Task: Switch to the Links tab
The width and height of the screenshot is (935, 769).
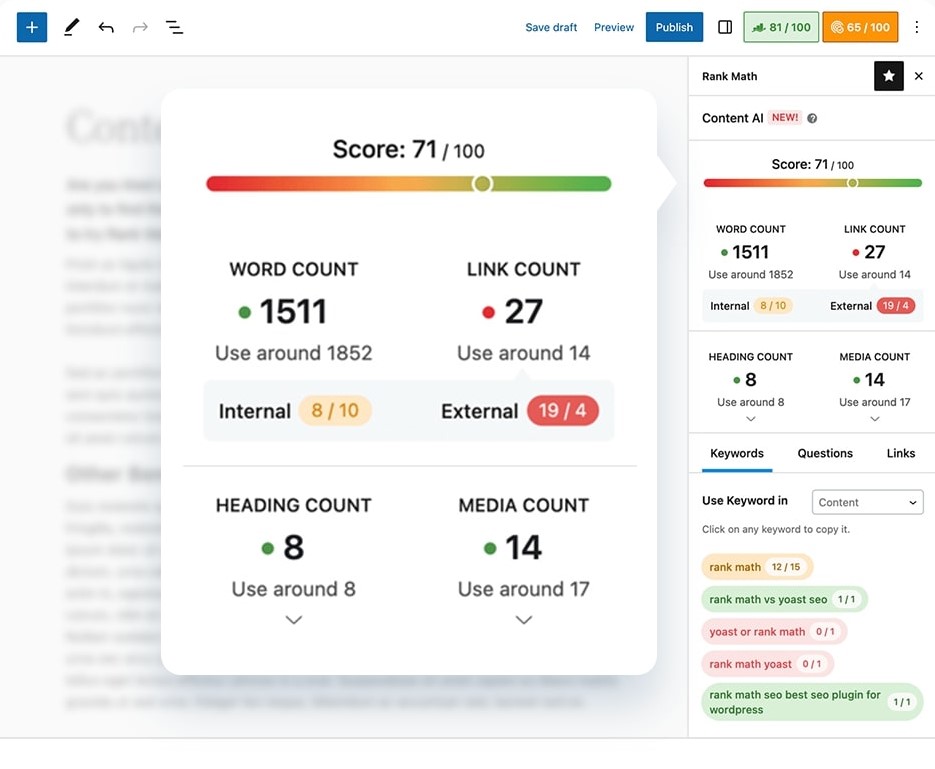Action: pyautogui.click(x=900, y=454)
